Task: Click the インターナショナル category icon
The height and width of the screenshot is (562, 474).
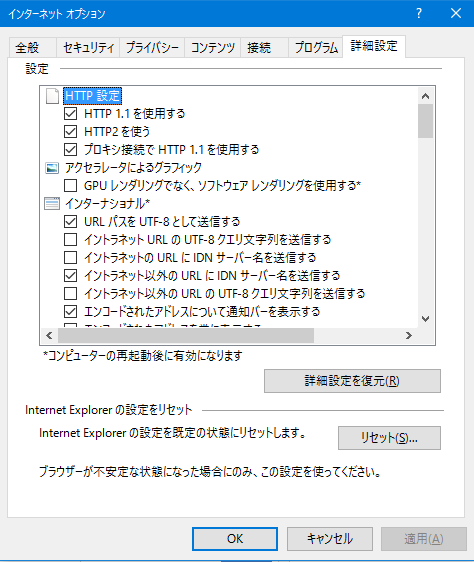Action: tap(52, 204)
